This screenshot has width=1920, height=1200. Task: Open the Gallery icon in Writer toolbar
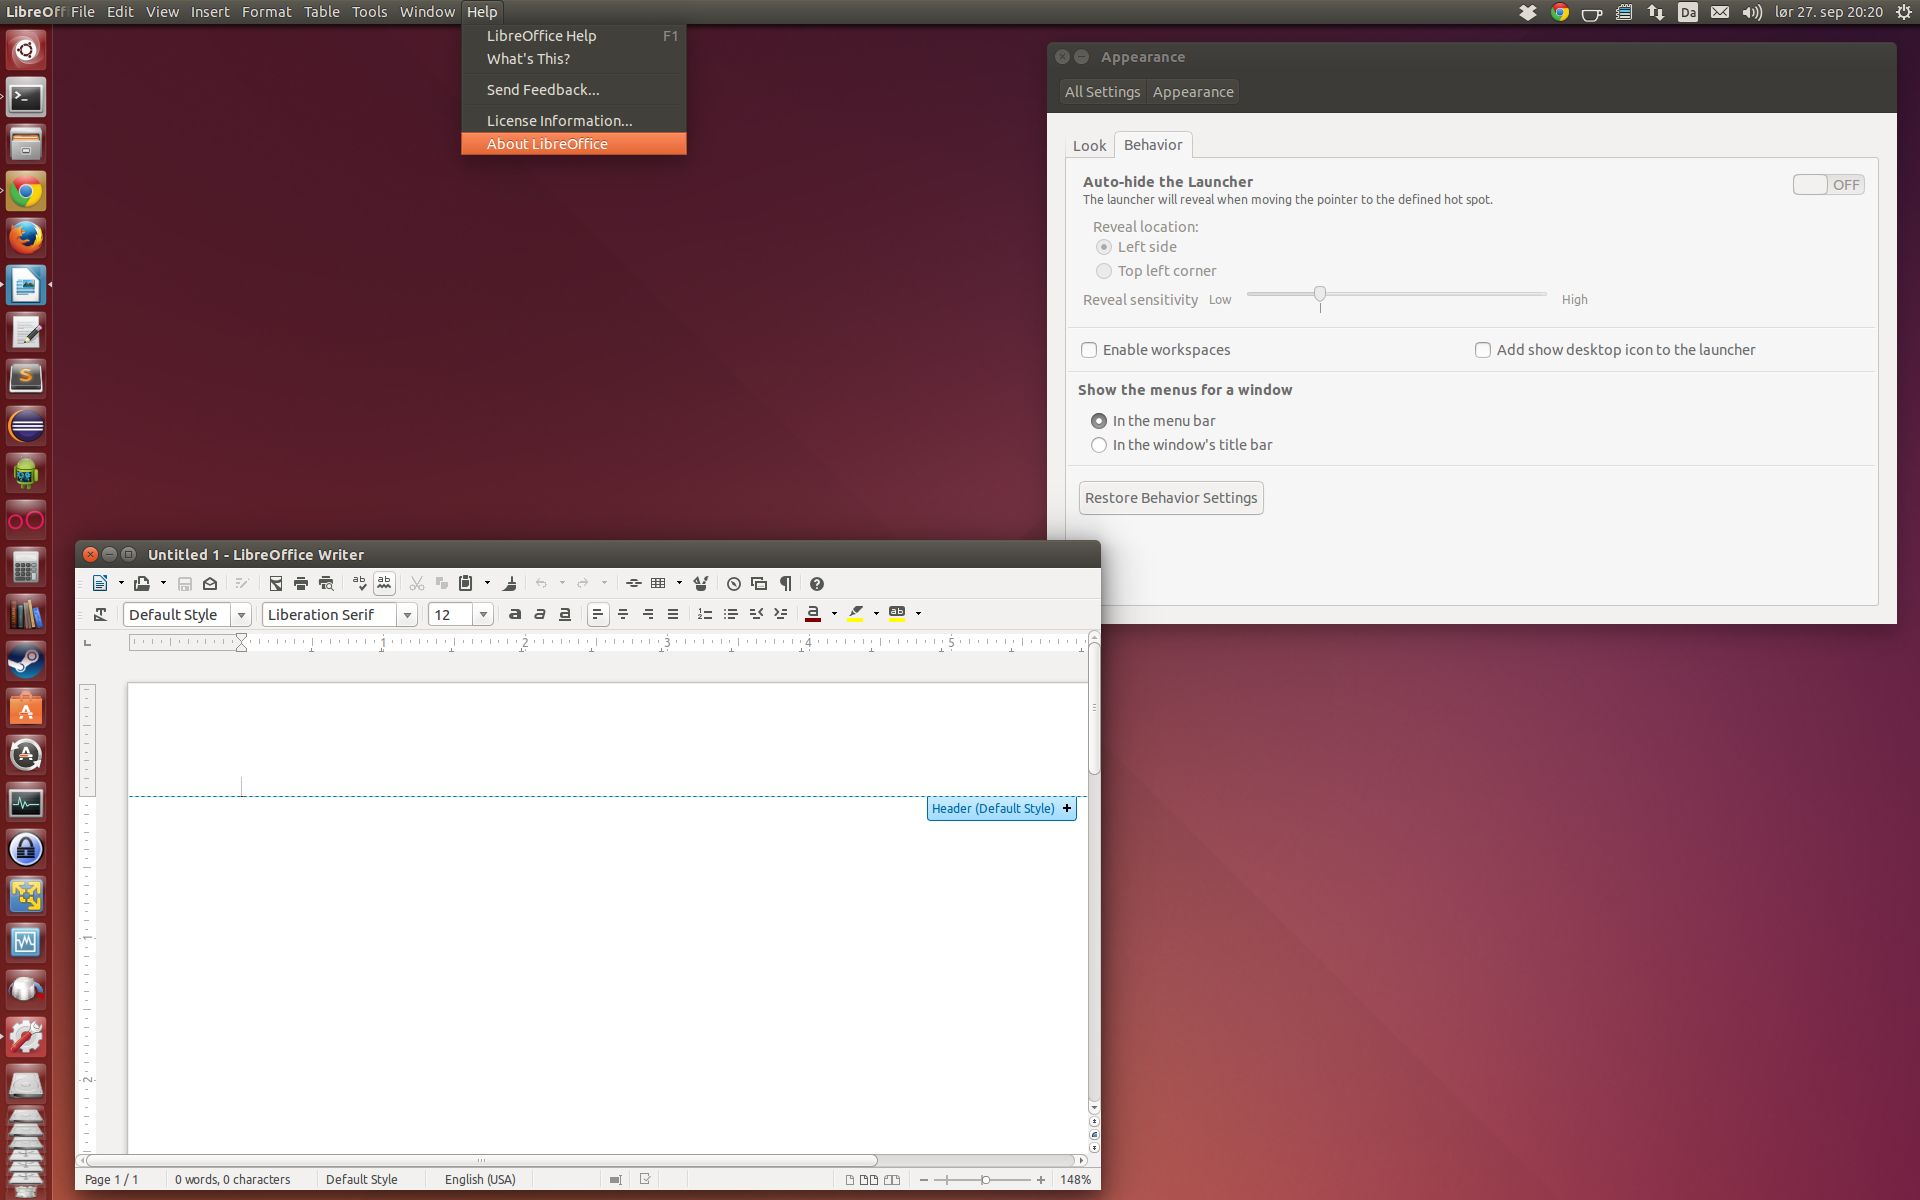coord(759,584)
